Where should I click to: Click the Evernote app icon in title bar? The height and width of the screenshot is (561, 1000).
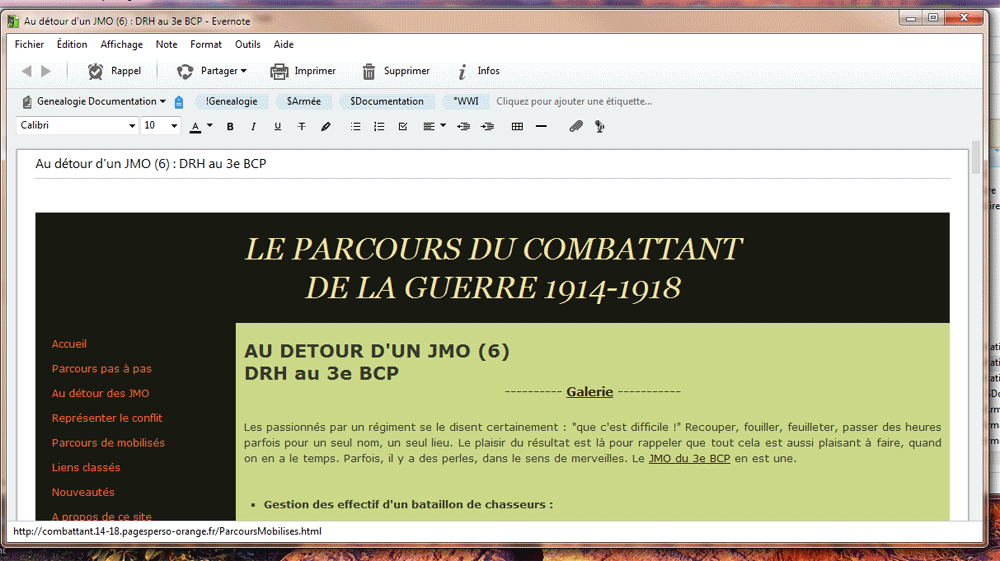[13, 22]
